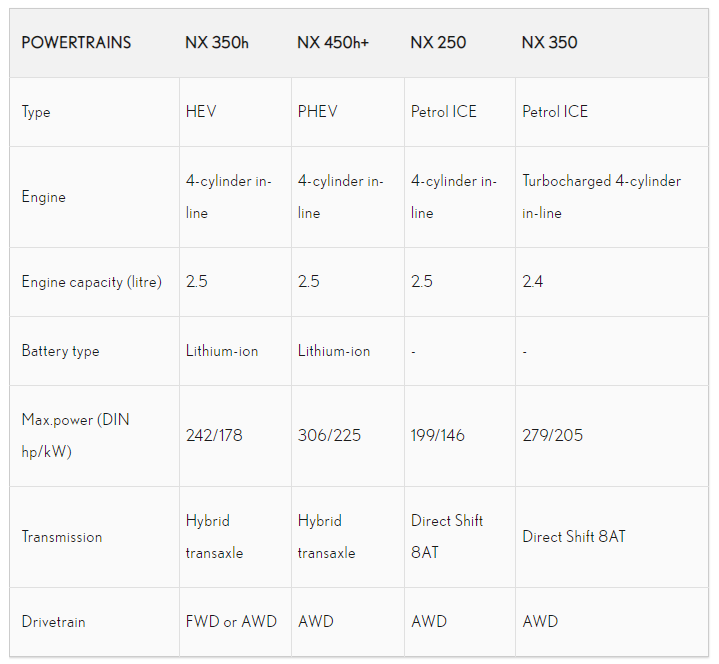Viewport: 719px width, 664px height.
Task: Click the NX 250 column header
Action: 438,43
